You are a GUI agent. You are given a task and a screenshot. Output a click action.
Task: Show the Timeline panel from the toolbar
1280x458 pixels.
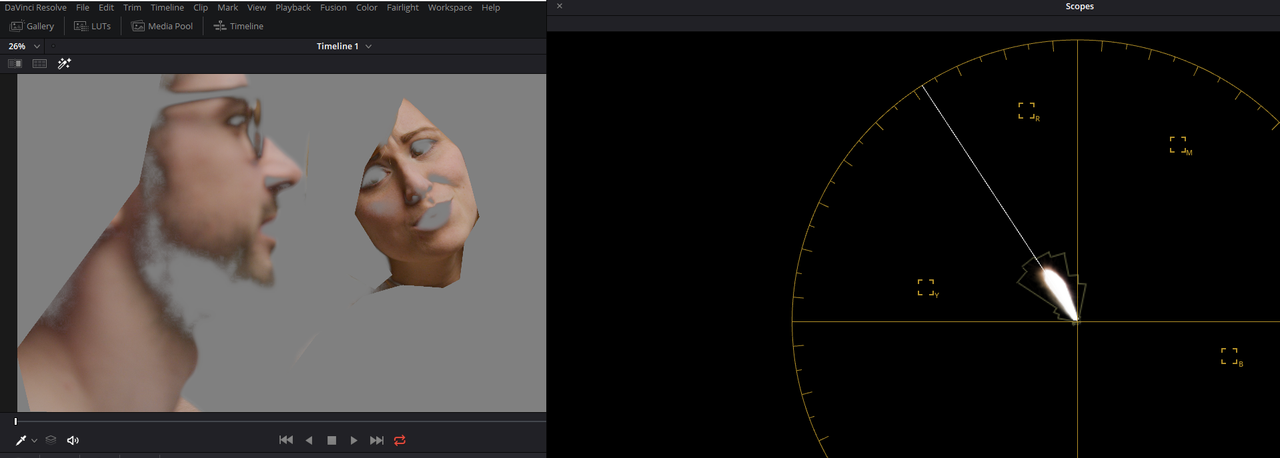[238, 26]
